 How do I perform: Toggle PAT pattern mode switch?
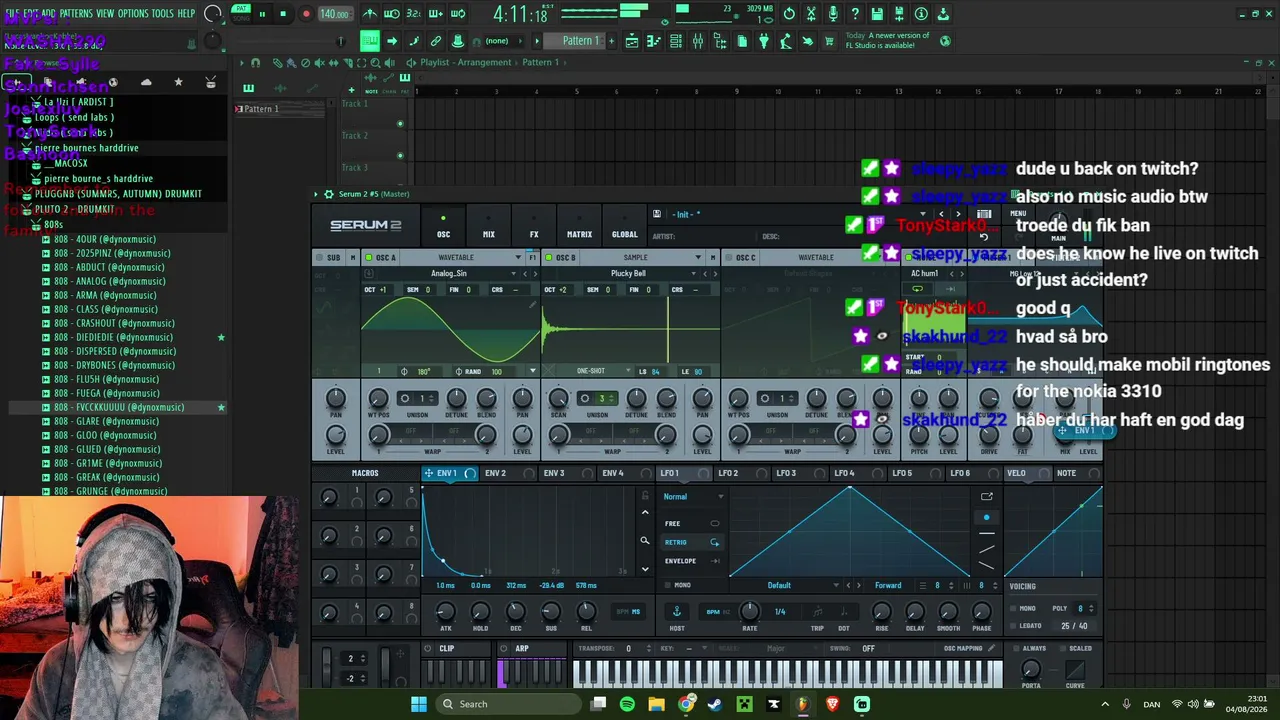click(x=241, y=9)
